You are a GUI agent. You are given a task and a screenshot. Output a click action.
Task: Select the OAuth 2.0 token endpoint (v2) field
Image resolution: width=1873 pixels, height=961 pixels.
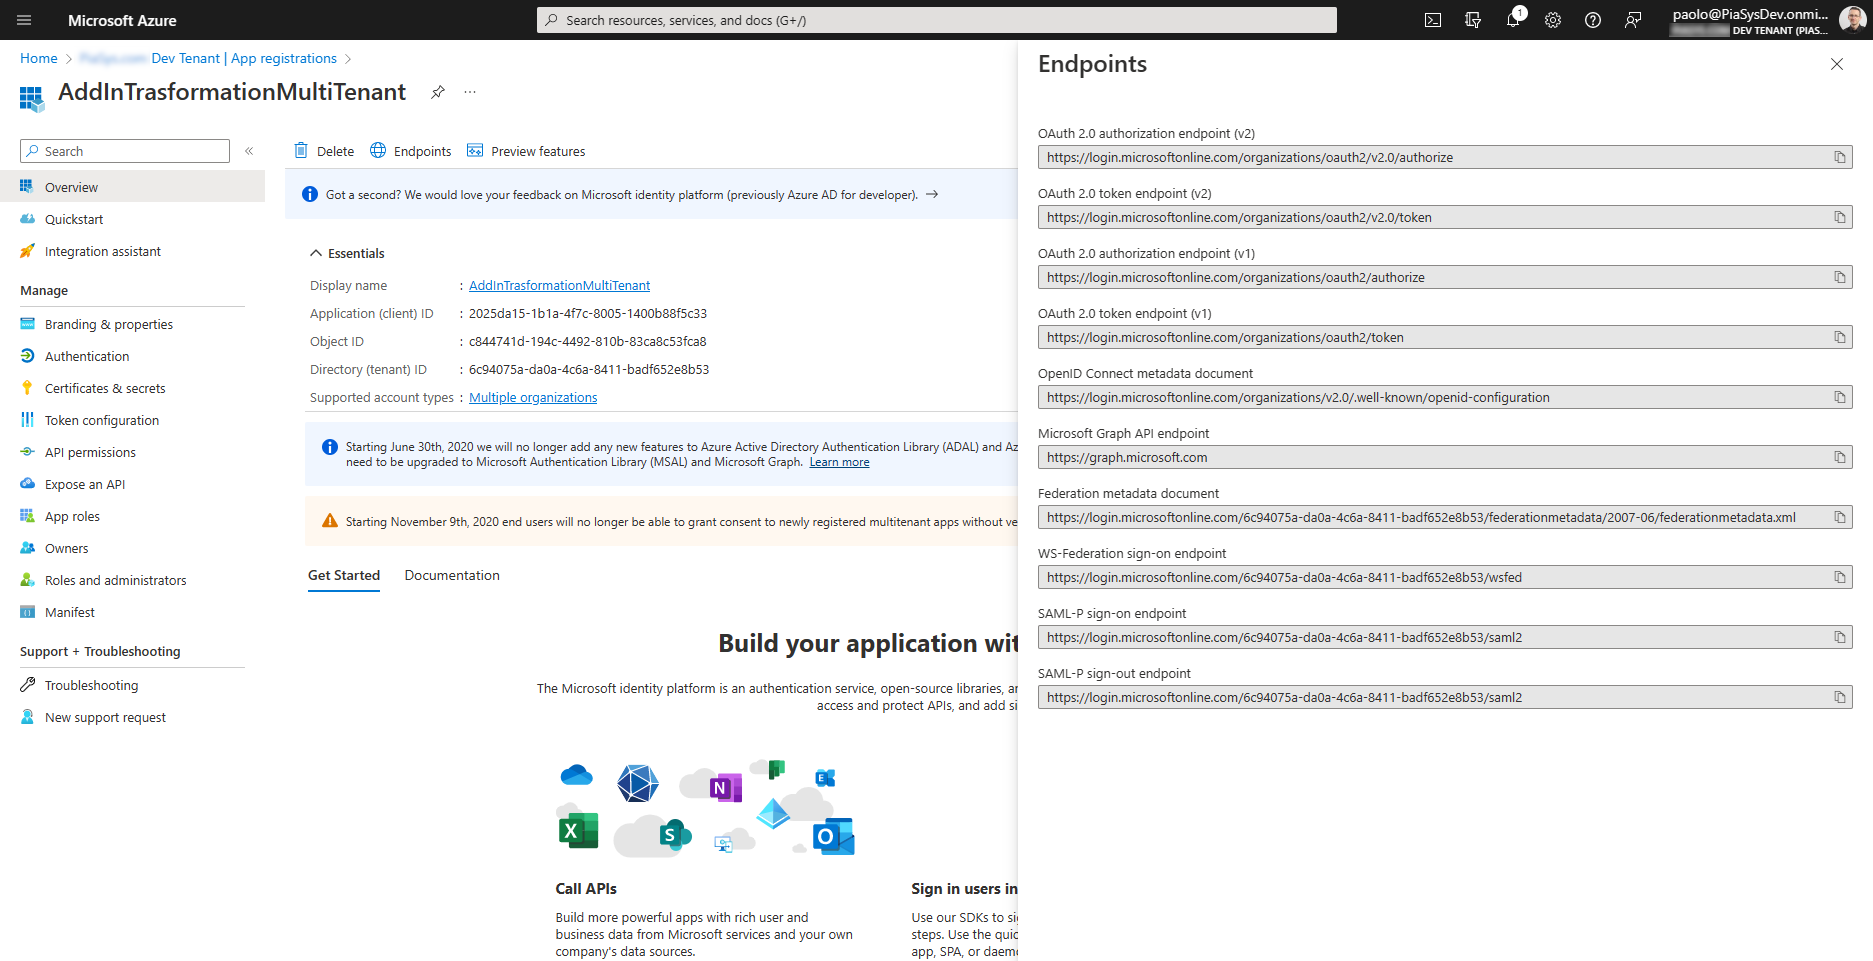1445,217
